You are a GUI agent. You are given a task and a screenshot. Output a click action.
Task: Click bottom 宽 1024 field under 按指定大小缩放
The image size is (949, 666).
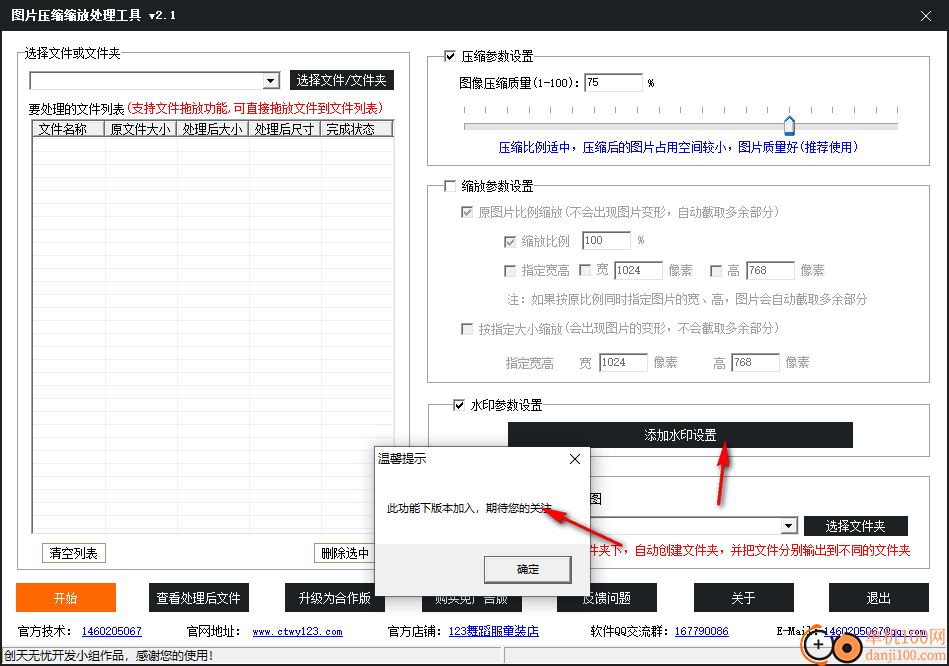(x=623, y=362)
